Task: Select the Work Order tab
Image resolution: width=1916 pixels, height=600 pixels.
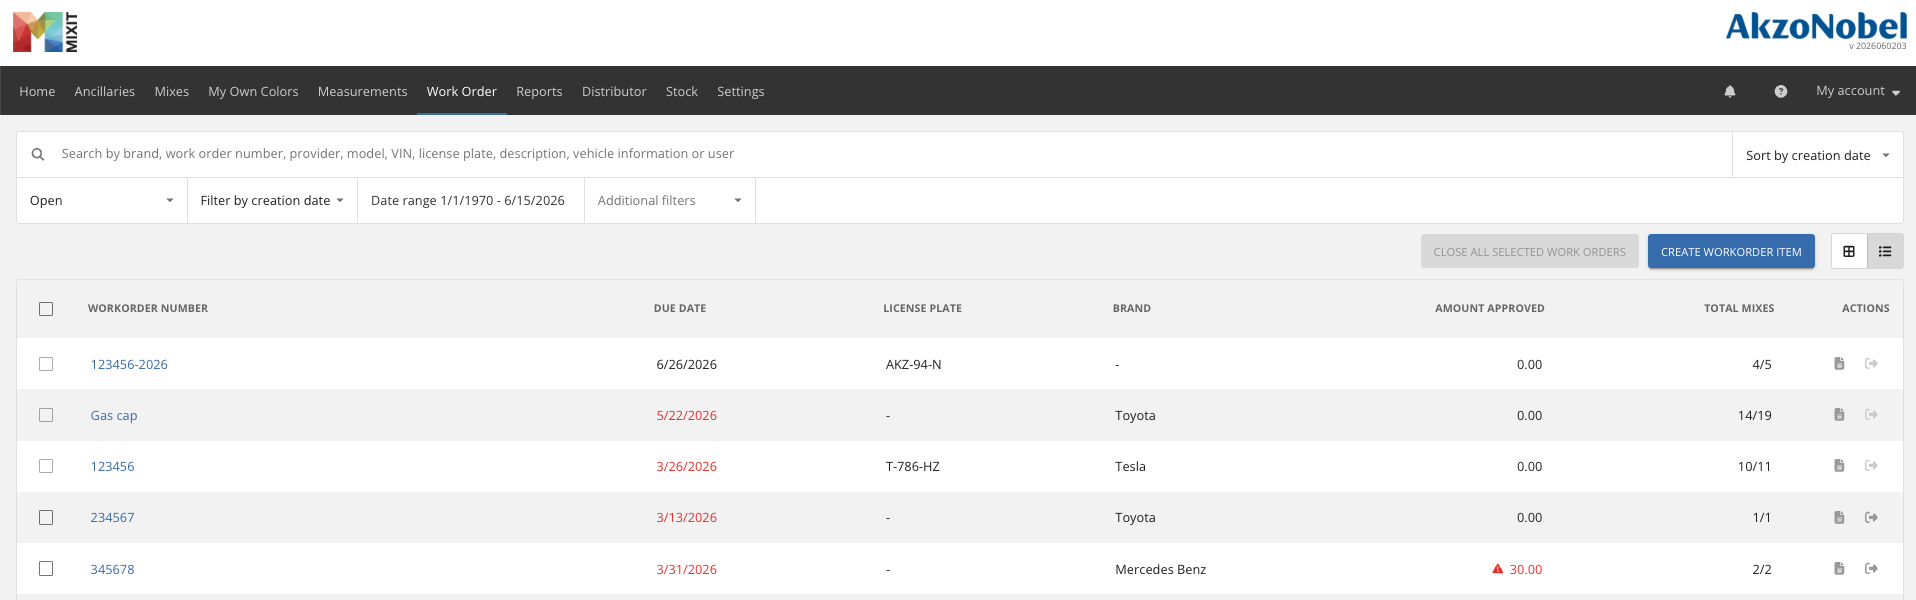Action: click(461, 91)
